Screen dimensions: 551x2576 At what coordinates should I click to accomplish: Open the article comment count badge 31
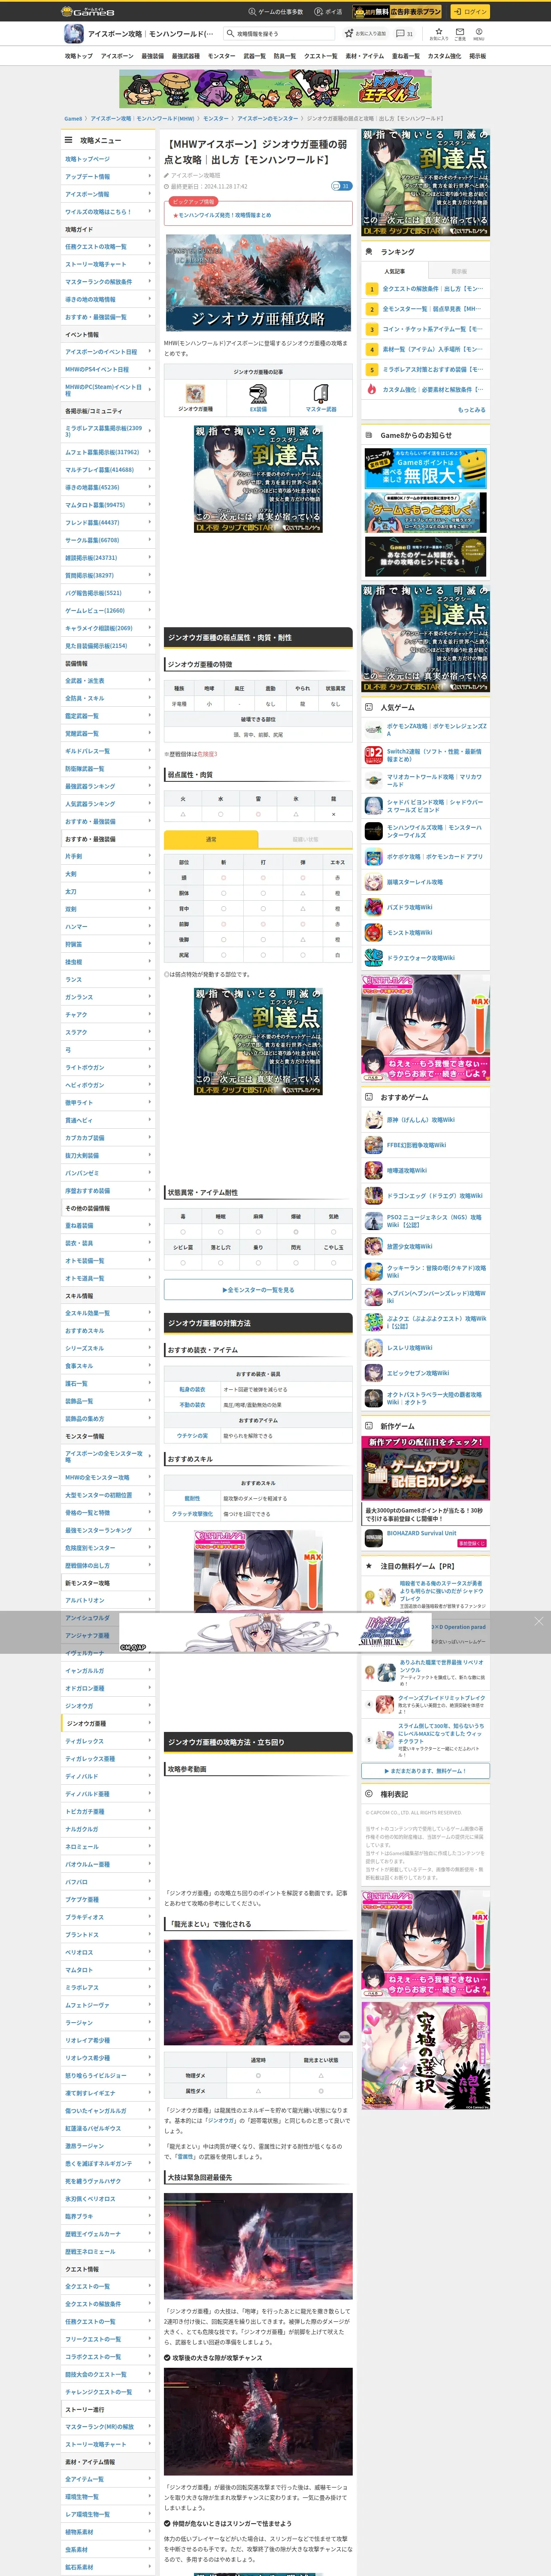tap(341, 186)
